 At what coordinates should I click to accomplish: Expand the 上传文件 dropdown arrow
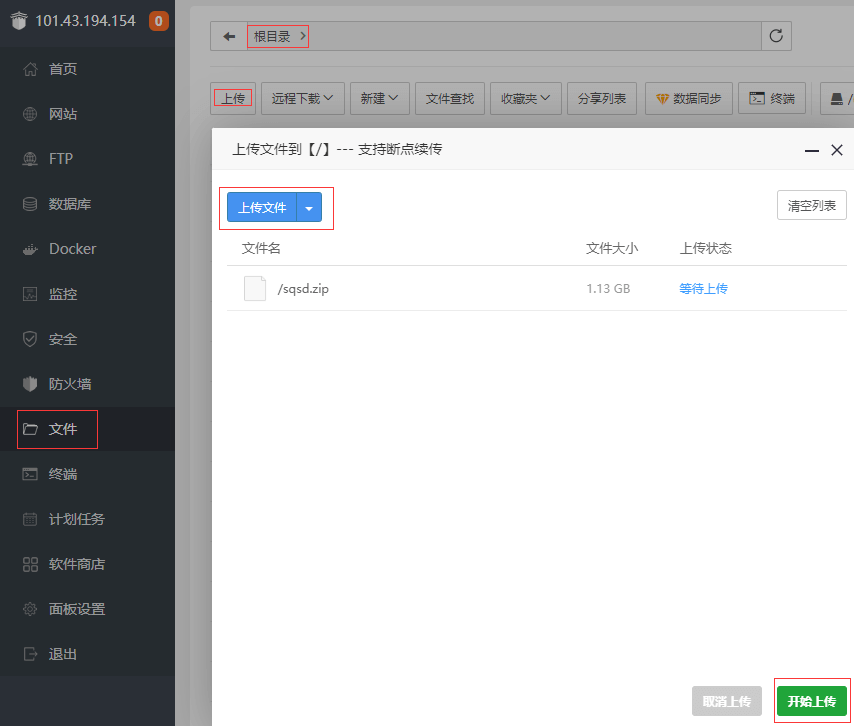[309, 208]
